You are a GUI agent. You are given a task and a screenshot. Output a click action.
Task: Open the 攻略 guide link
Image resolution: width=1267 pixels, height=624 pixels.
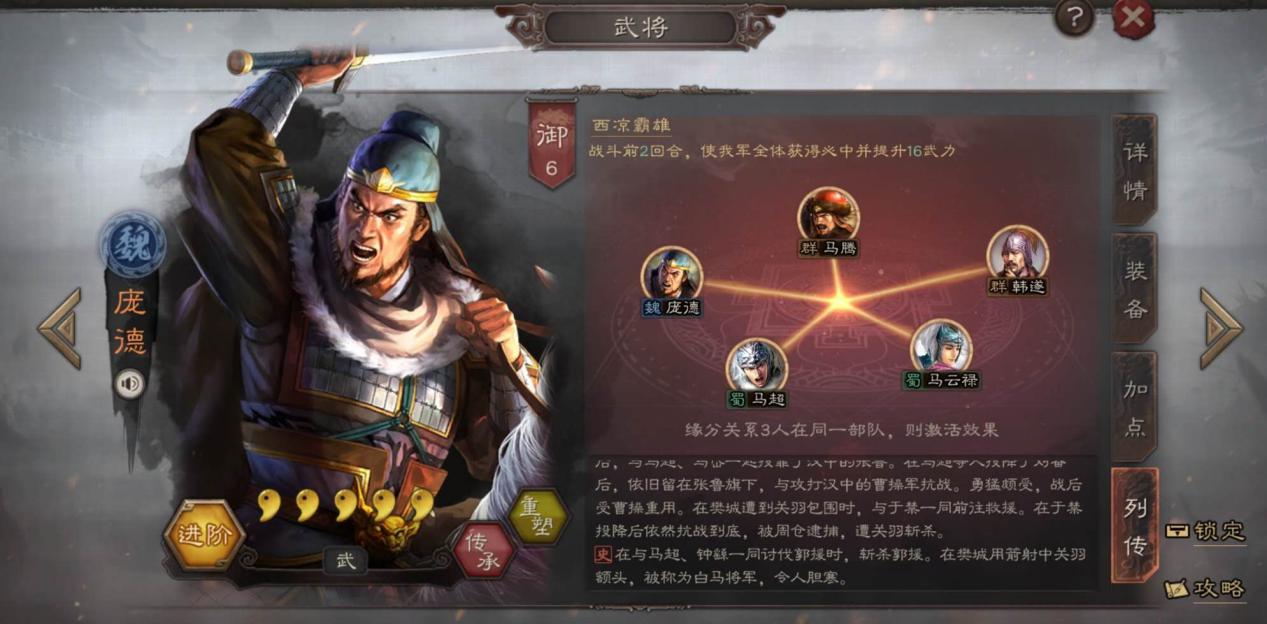(x=1205, y=588)
